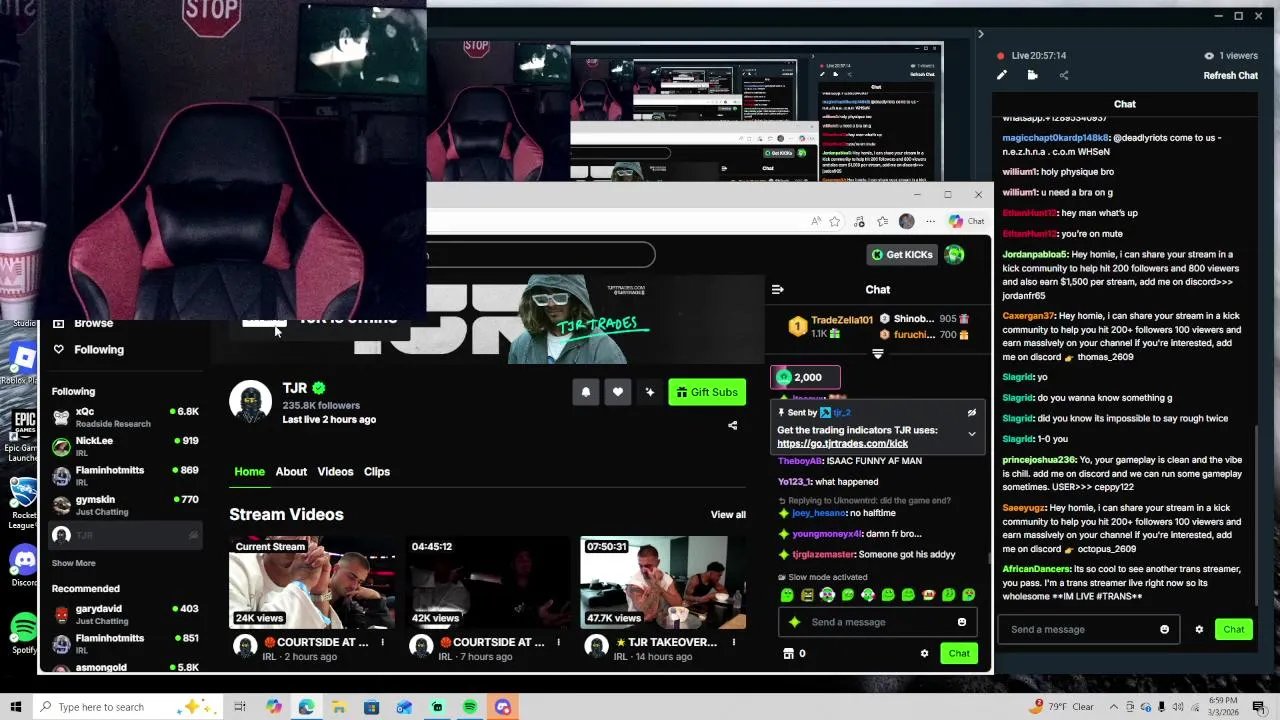
Task: Open emoji picker in Kick chat input
Action: [x=961, y=622]
